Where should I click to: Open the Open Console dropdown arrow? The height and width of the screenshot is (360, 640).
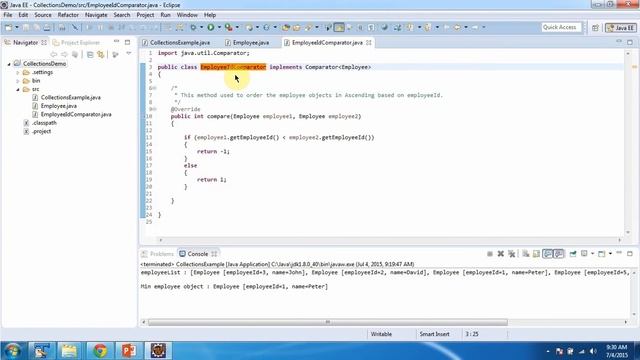(x=610, y=254)
